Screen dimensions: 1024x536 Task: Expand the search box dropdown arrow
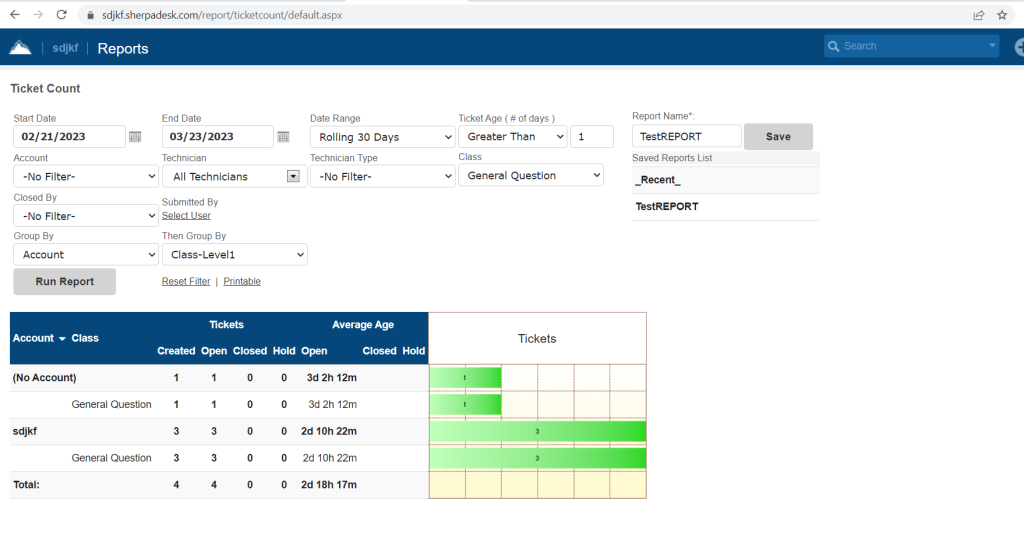point(992,46)
